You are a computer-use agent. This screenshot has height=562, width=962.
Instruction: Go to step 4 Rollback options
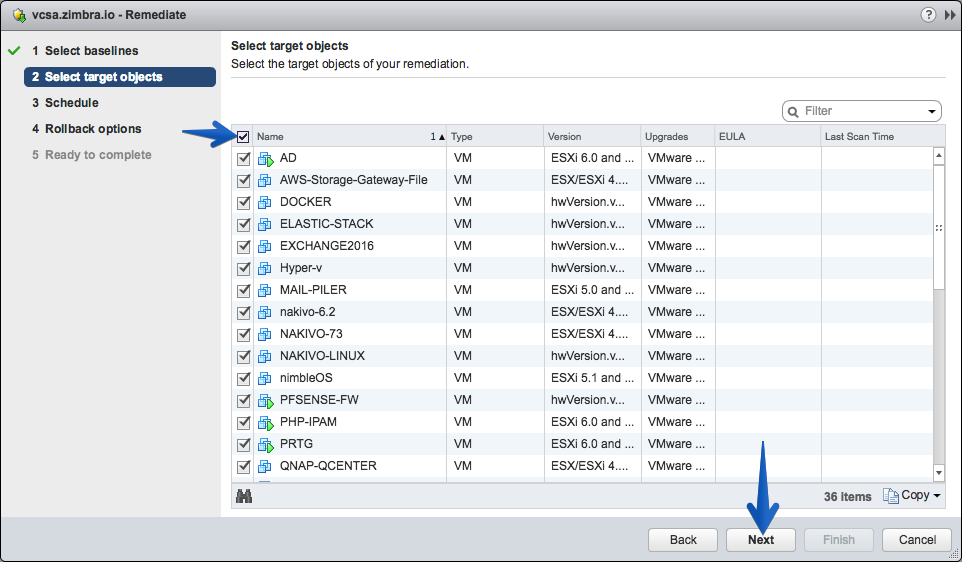tap(87, 129)
